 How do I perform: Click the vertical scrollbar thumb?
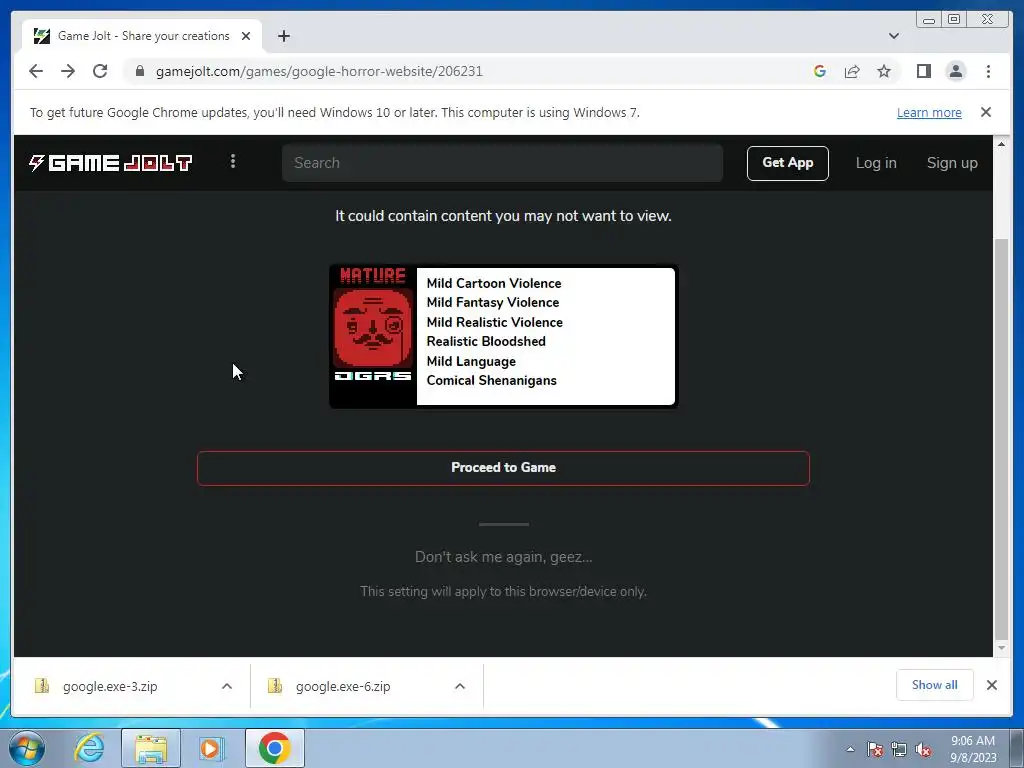[1002, 440]
